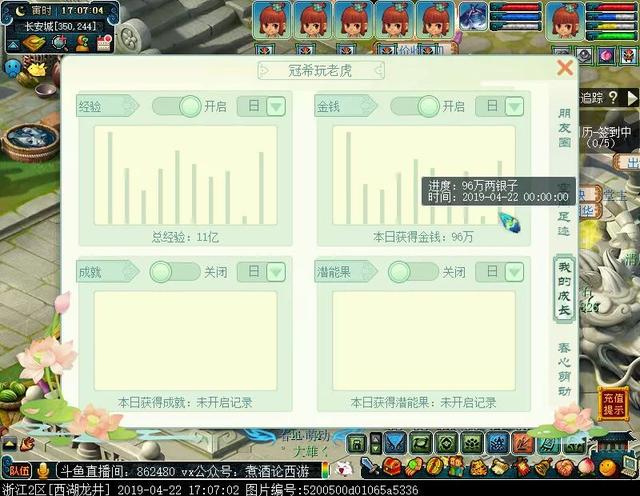The width and height of the screenshot is (640, 496).
Task: Activate the blue crossed-blades skill icon
Action: click(x=395, y=444)
